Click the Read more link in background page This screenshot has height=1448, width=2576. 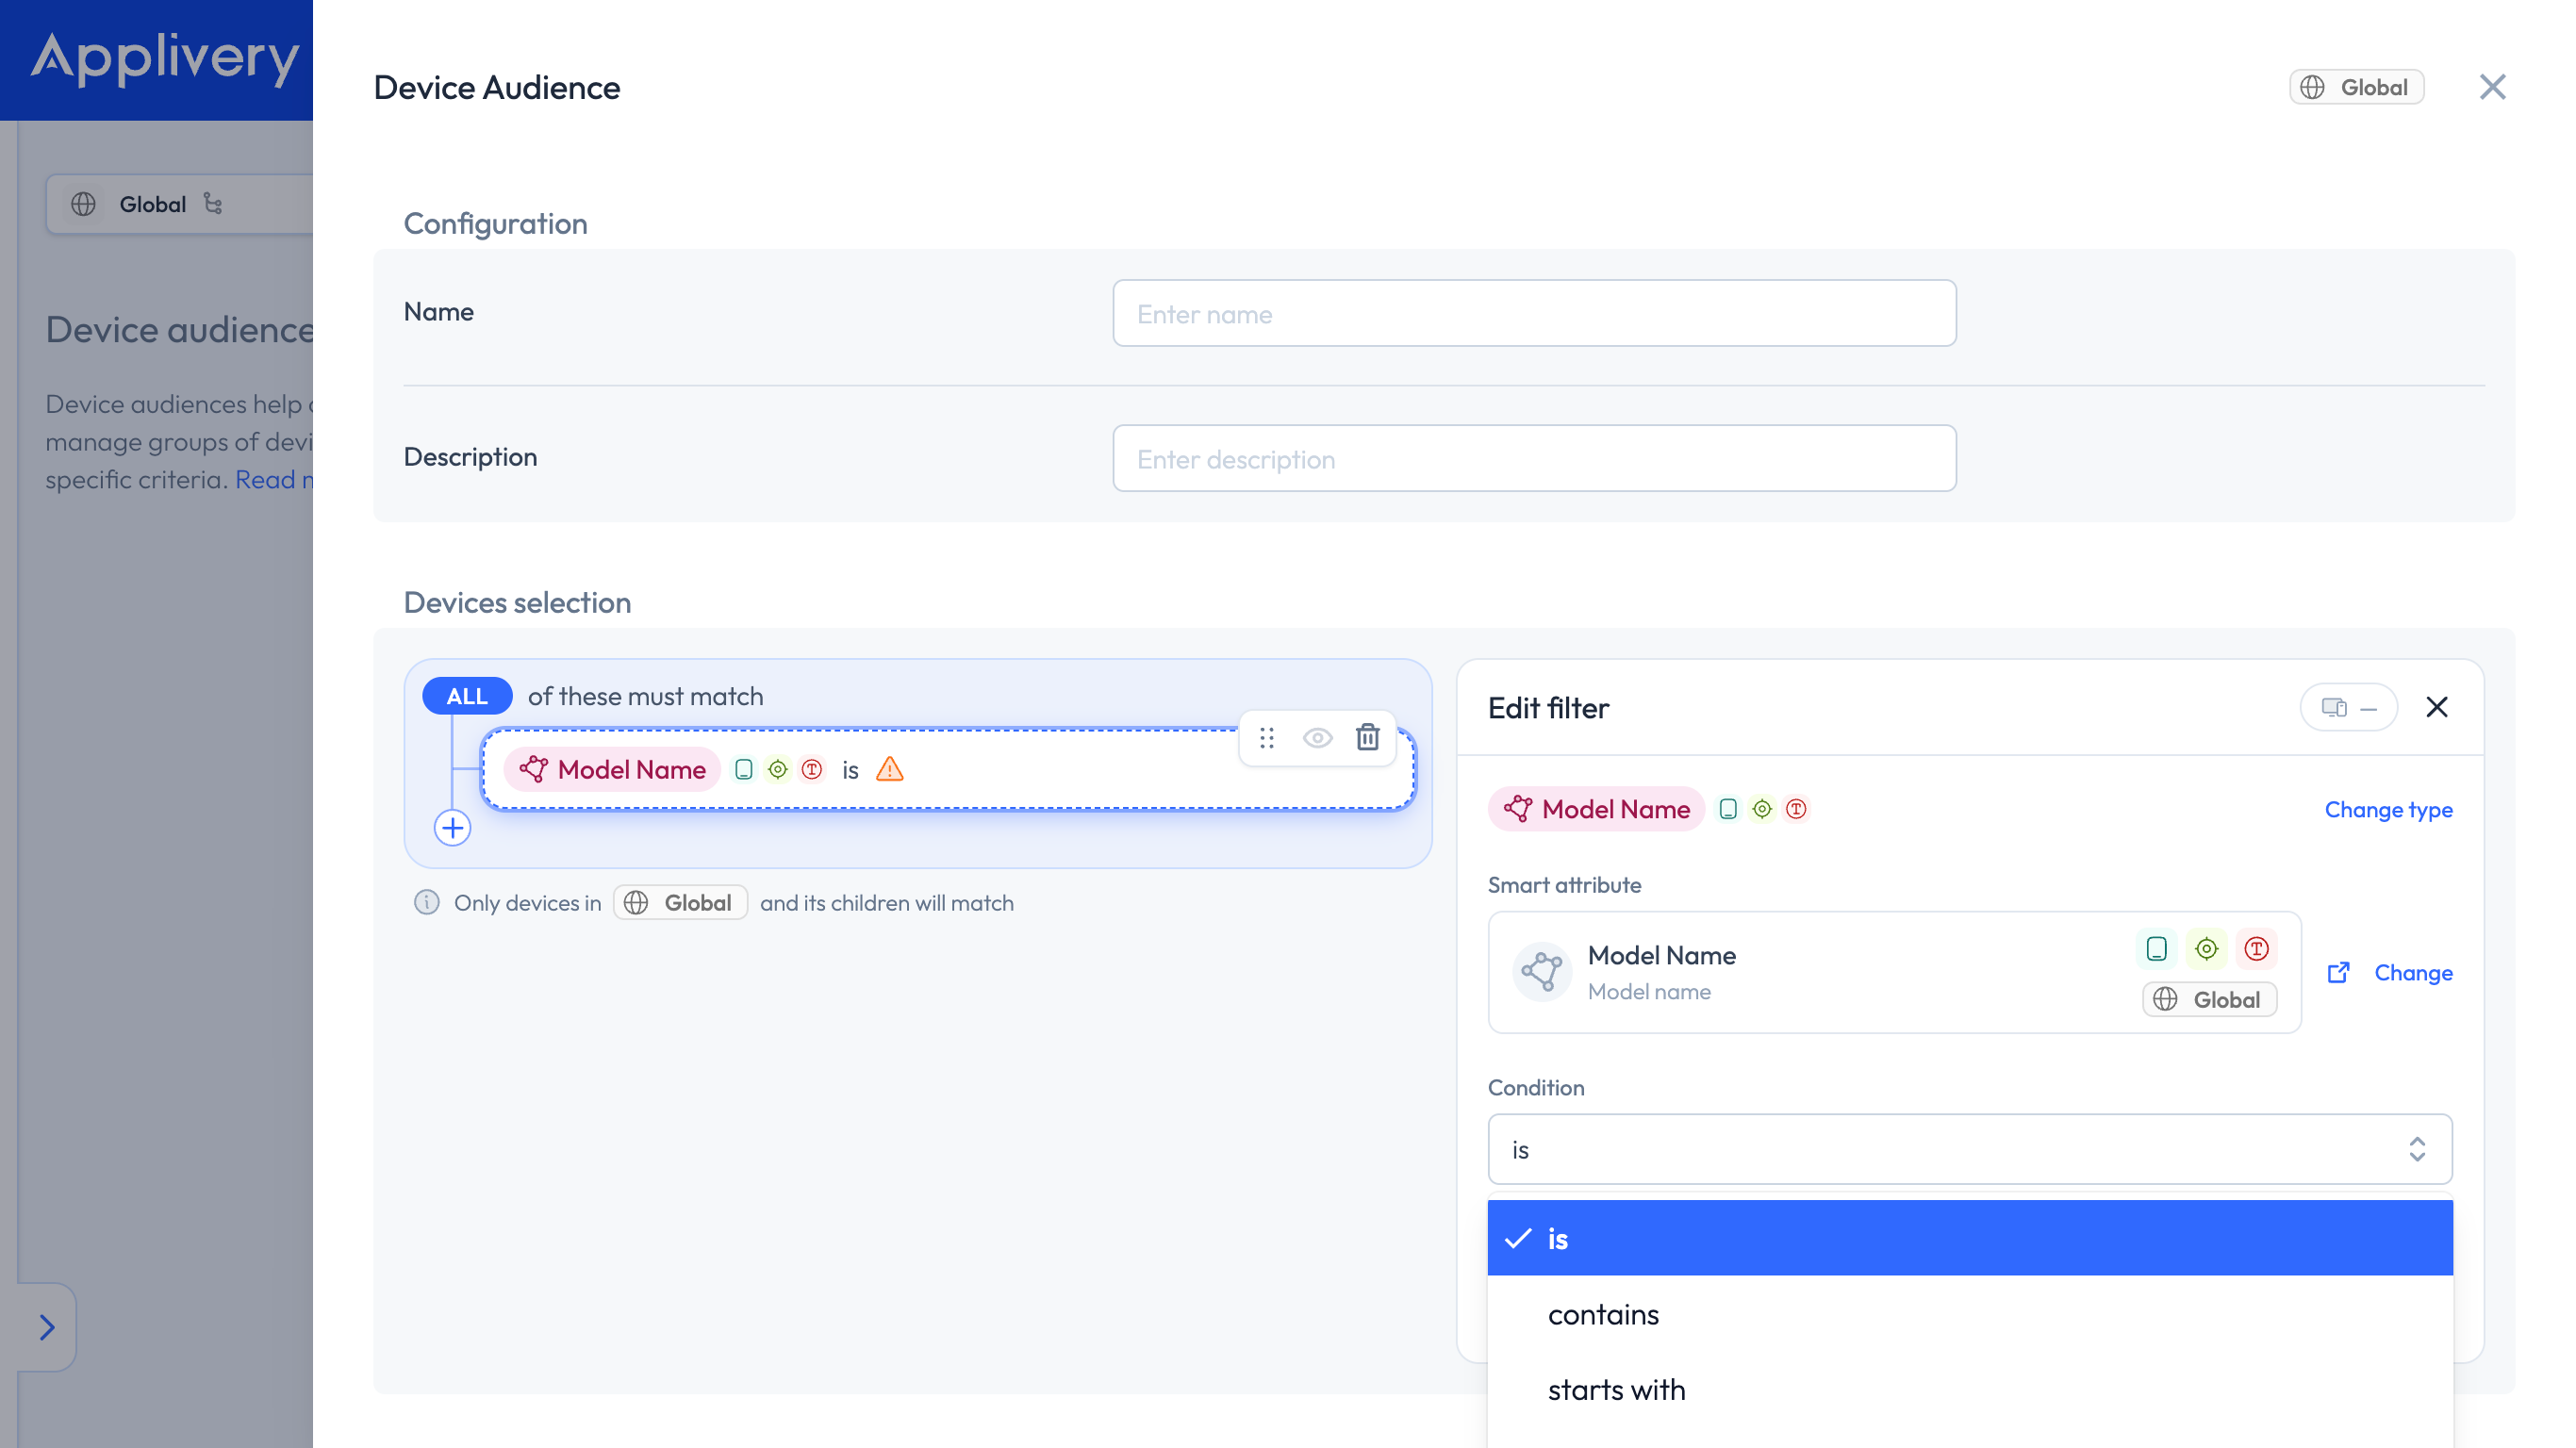coord(273,479)
